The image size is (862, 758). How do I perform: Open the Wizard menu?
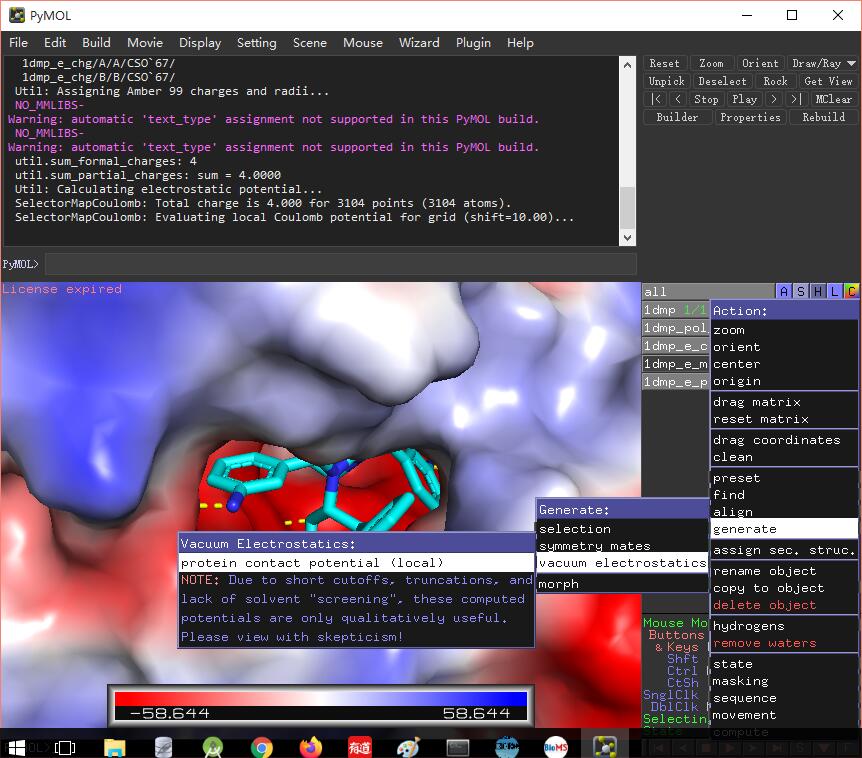419,43
